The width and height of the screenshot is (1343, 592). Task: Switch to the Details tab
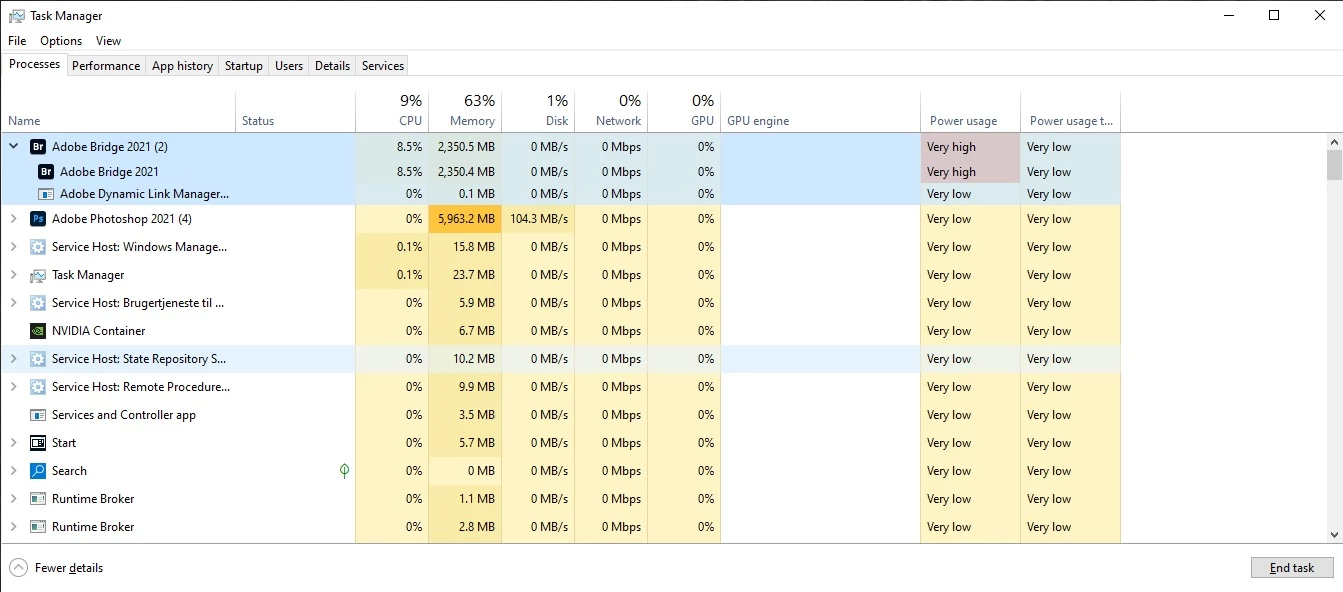point(332,65)
